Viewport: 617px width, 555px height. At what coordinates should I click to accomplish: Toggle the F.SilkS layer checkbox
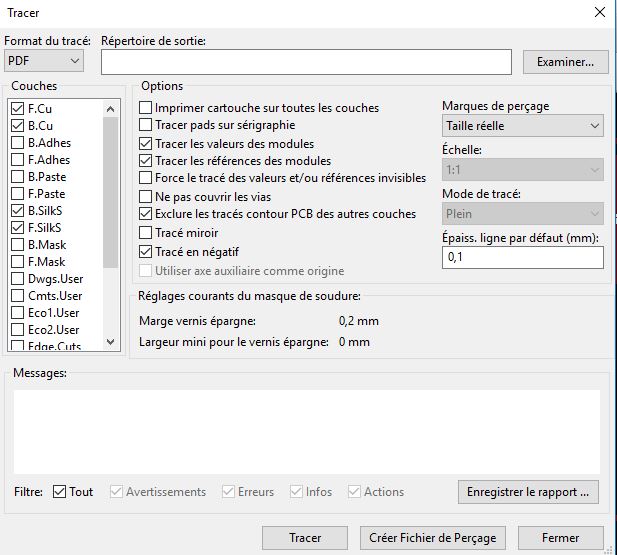tap(18, 228)
